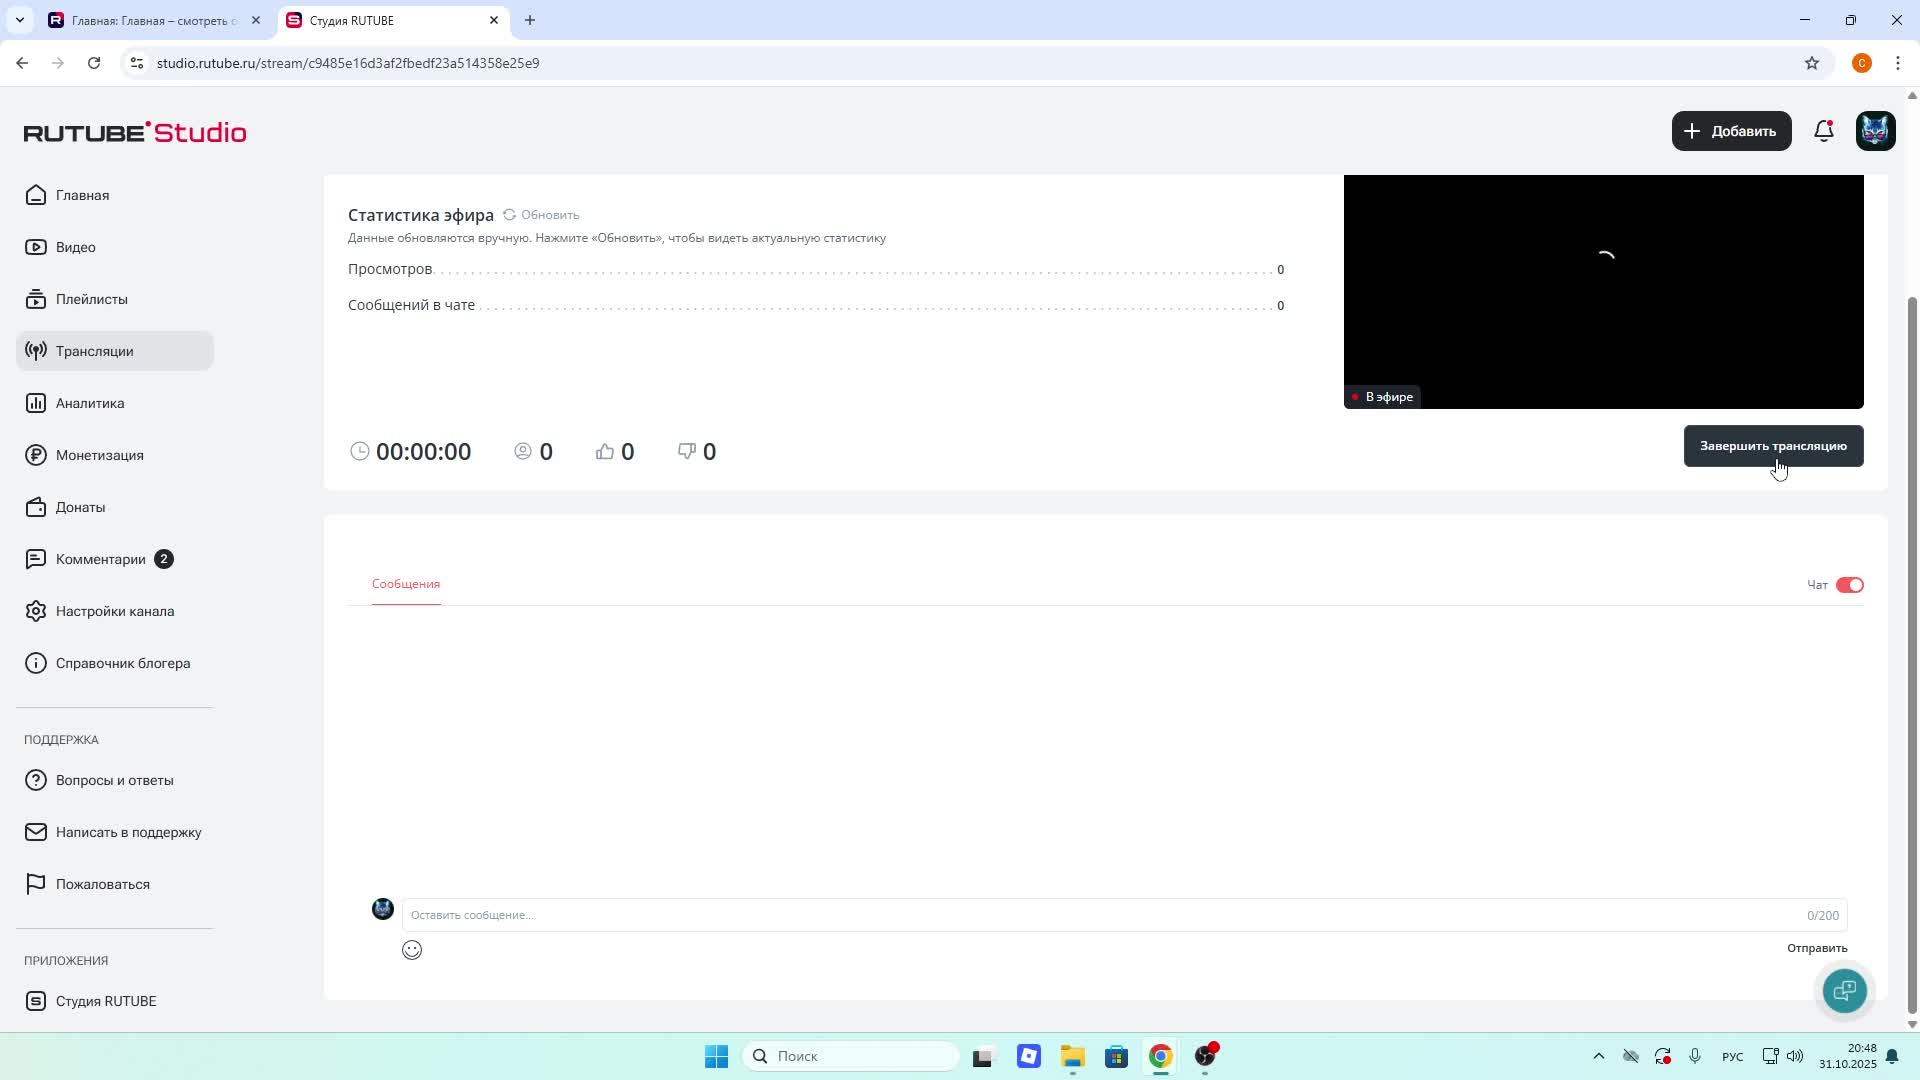Viewport: 1920px width, 1080px height.
Task: Click the Добавить button
Action: click(1731, 131)
